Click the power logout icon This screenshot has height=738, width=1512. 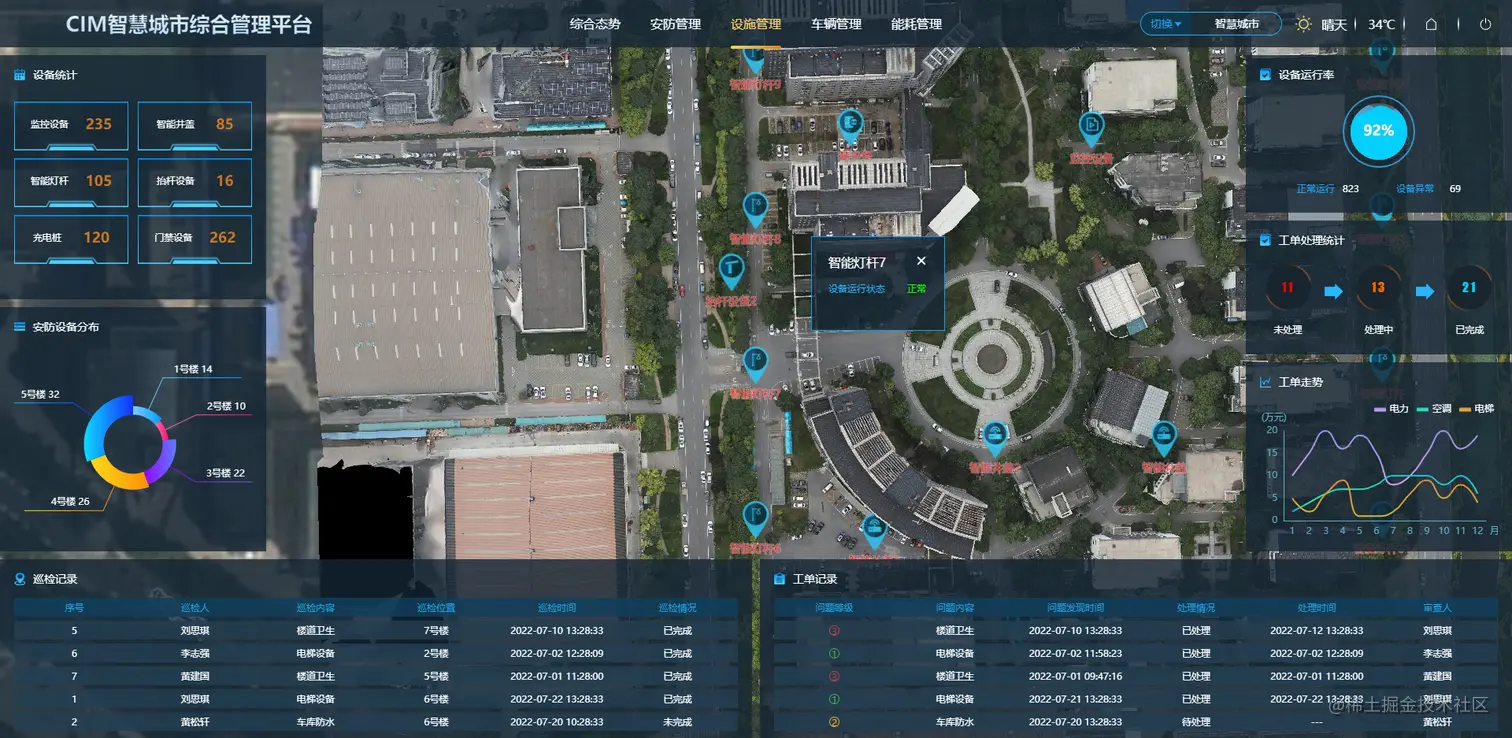coord(1485,24)
